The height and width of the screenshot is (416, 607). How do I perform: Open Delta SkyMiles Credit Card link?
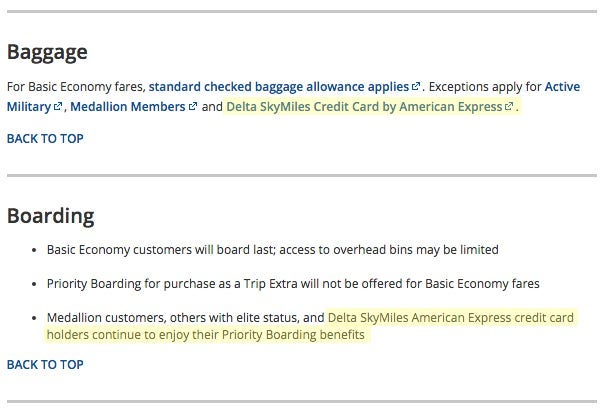tap(364, 107)
